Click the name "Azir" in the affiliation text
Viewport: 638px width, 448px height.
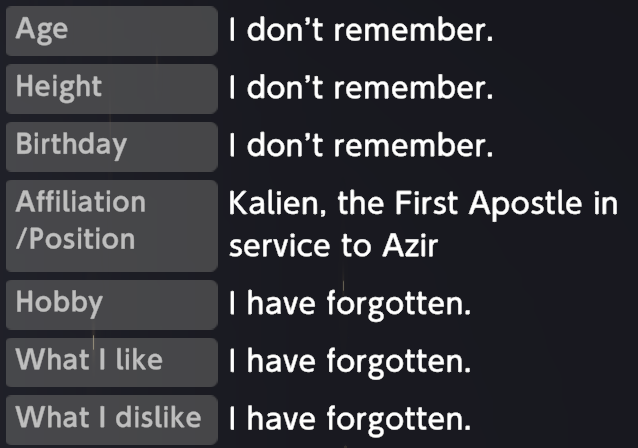pyautogui.click(x=410, y=245)
